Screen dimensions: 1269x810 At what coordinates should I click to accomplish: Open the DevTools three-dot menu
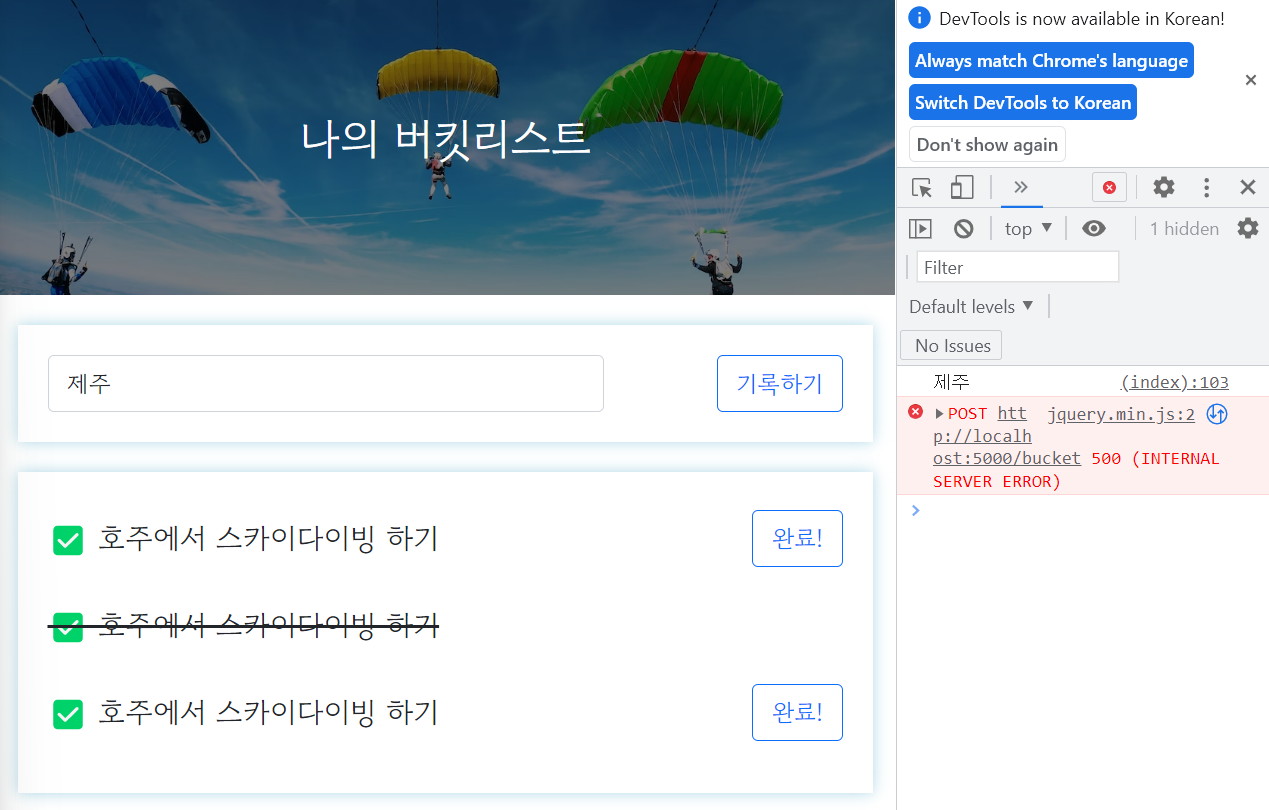tap(1207, 187)
